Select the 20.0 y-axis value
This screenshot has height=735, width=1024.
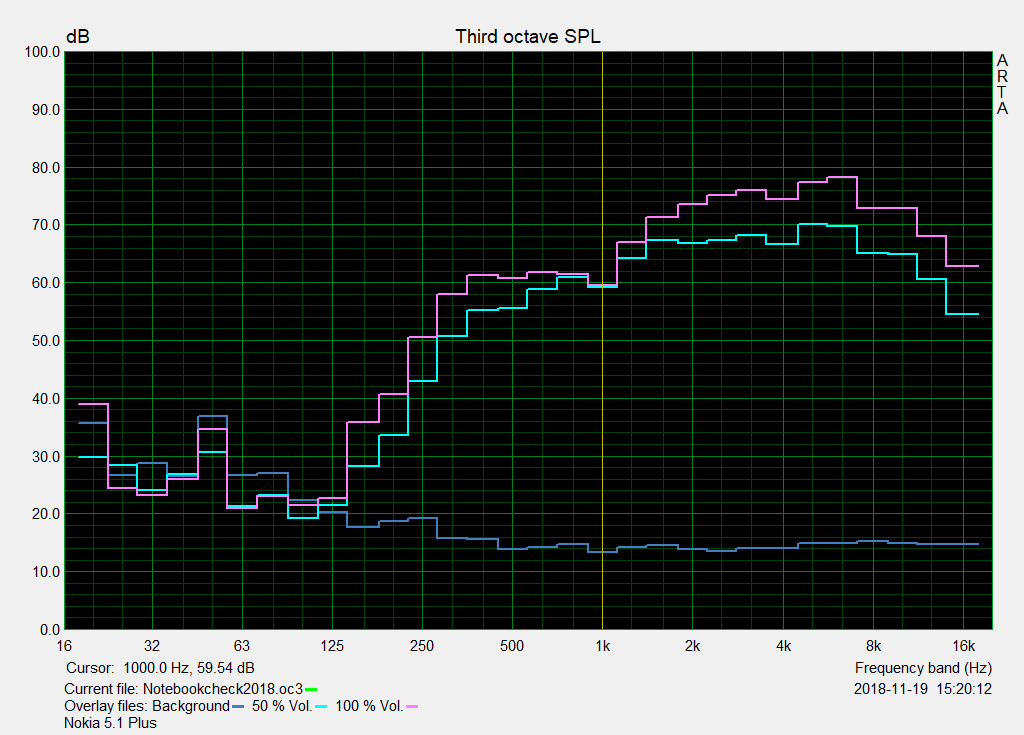pyautogui.click(x=46, y=514)
